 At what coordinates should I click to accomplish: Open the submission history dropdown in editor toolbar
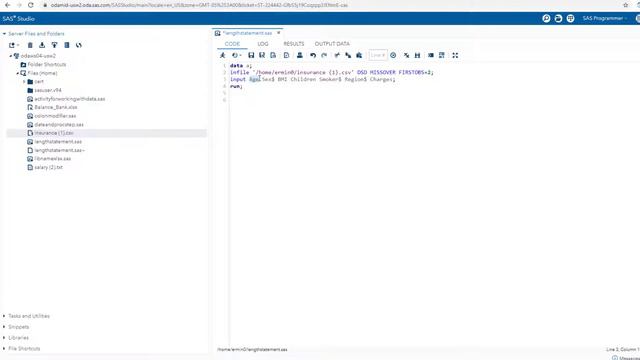tap(237, 55)
